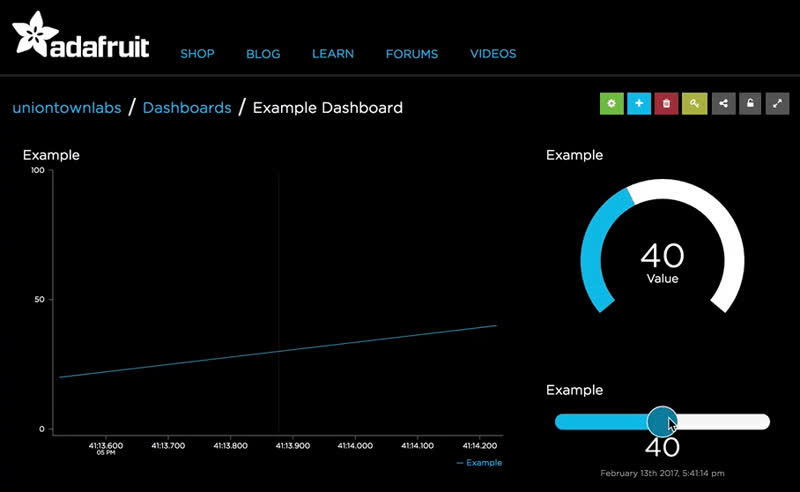Viewport: 800px width, 492px height.
Task: Click the gray share icon
Action: click(x=723, y=104)
